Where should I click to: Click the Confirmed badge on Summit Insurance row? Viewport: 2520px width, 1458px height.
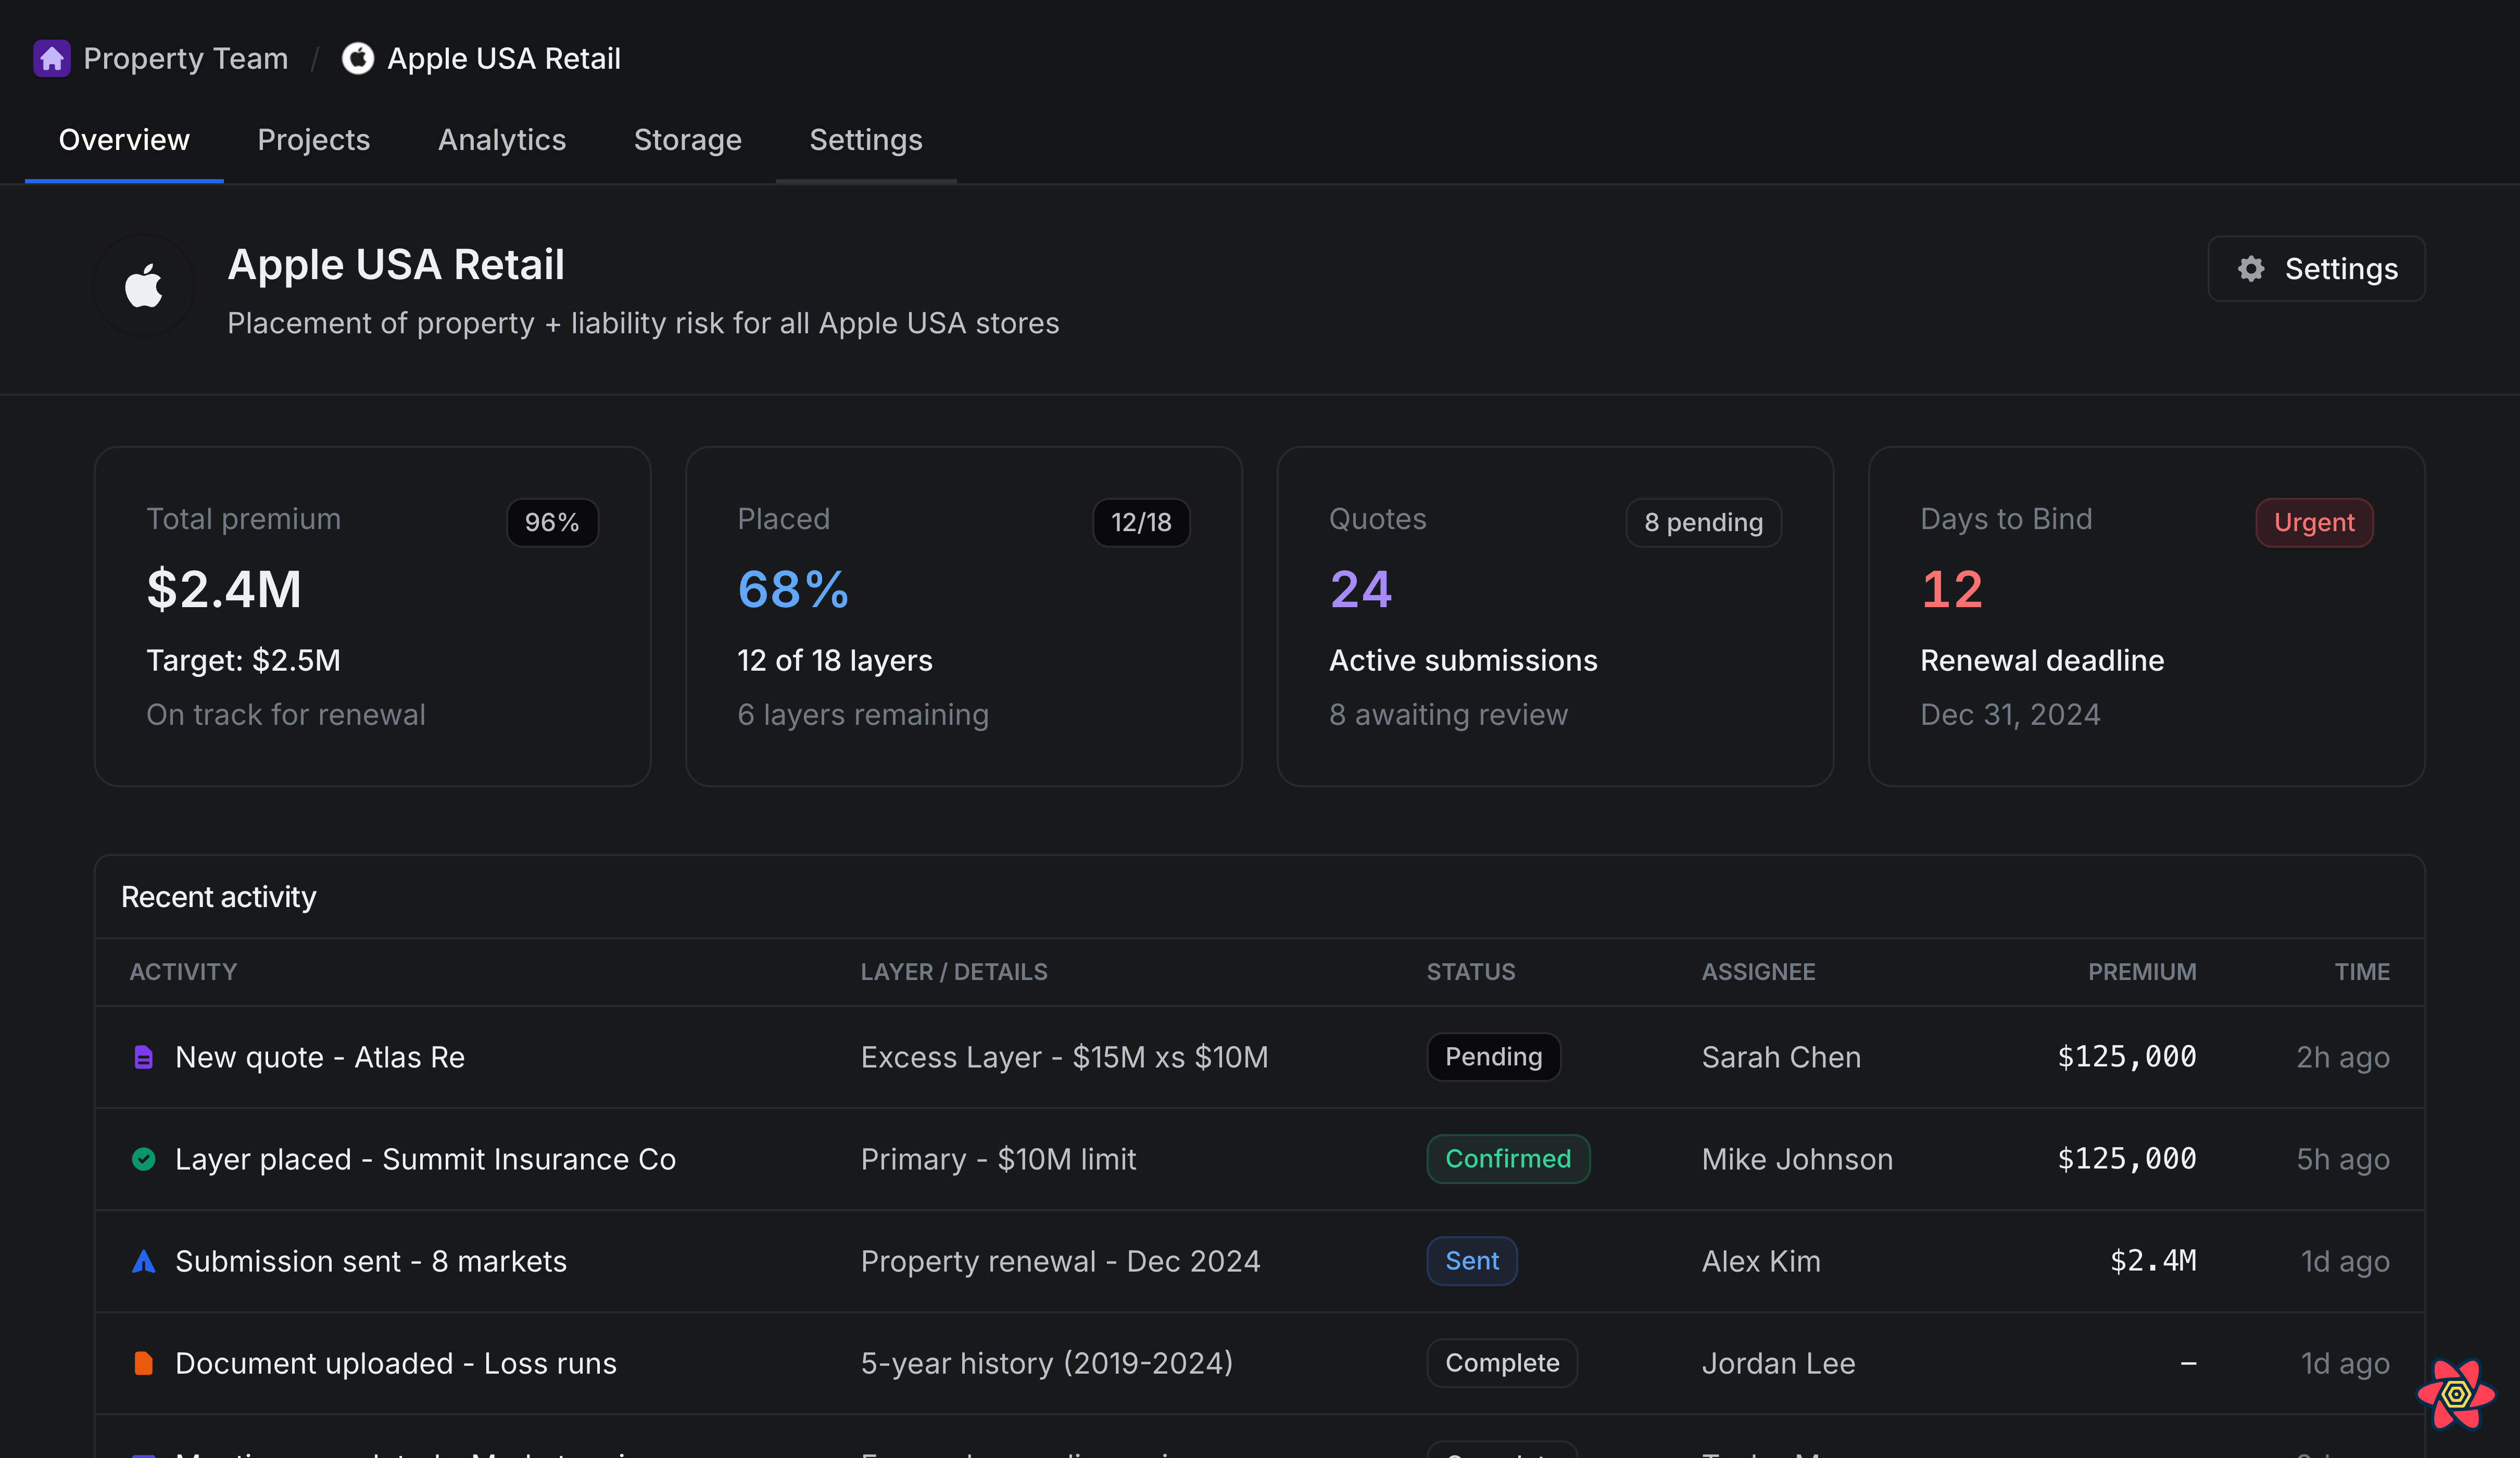pyautogui.click(x=1508, y=1159)
